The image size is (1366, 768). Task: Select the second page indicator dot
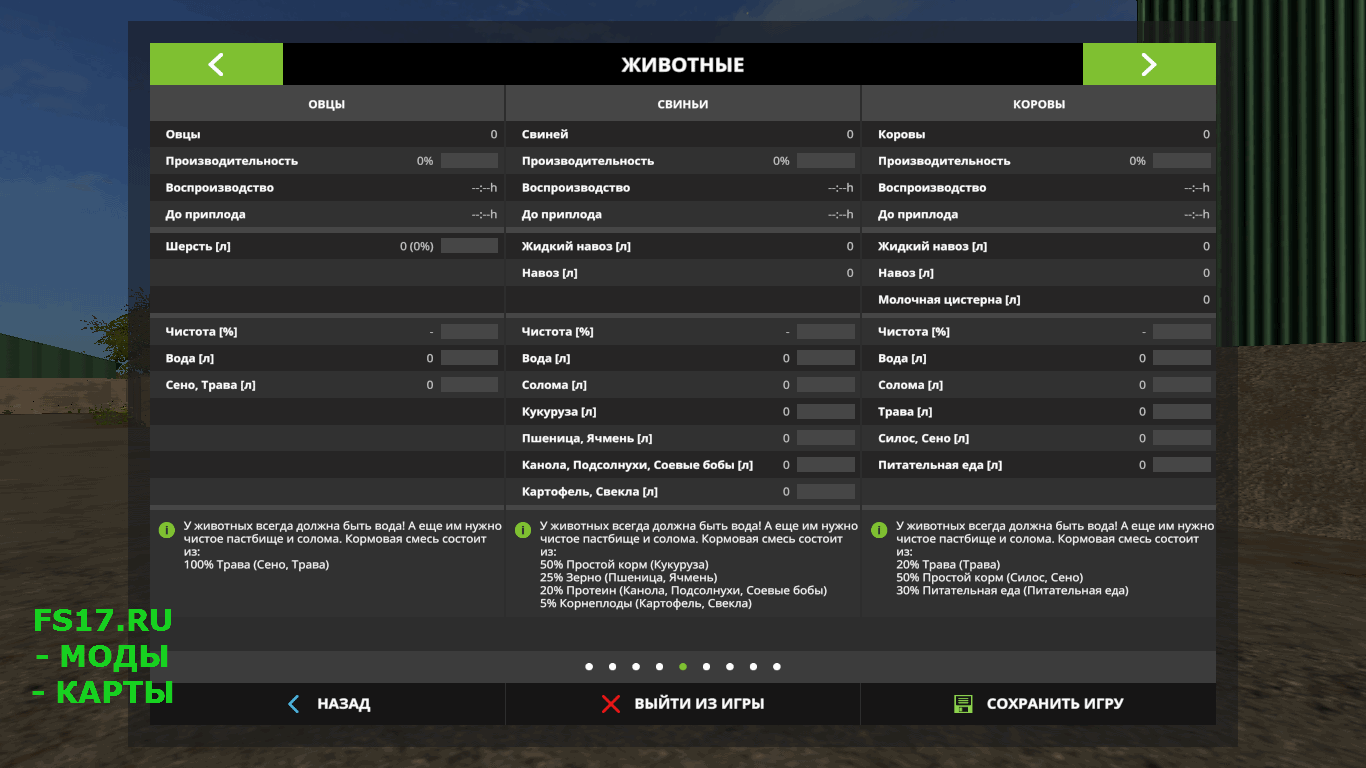[x=612, y=666]
